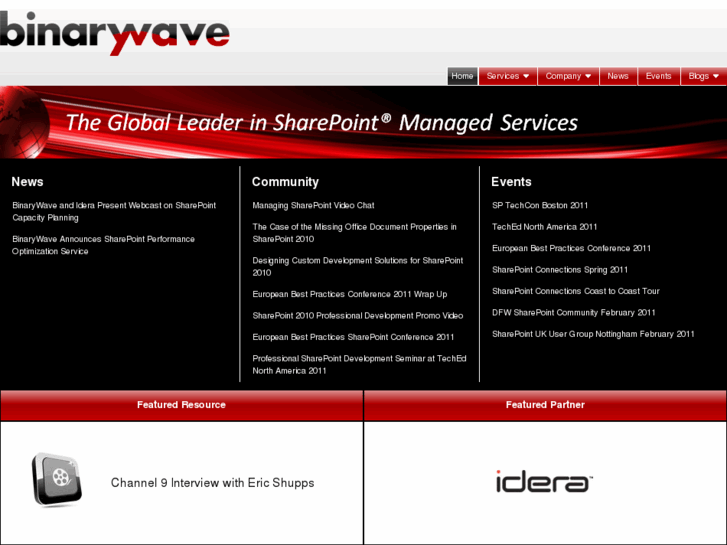The image size is (727, 545).
Task: Expand the Blogs dropdown arrow
Action: point(715,76)
